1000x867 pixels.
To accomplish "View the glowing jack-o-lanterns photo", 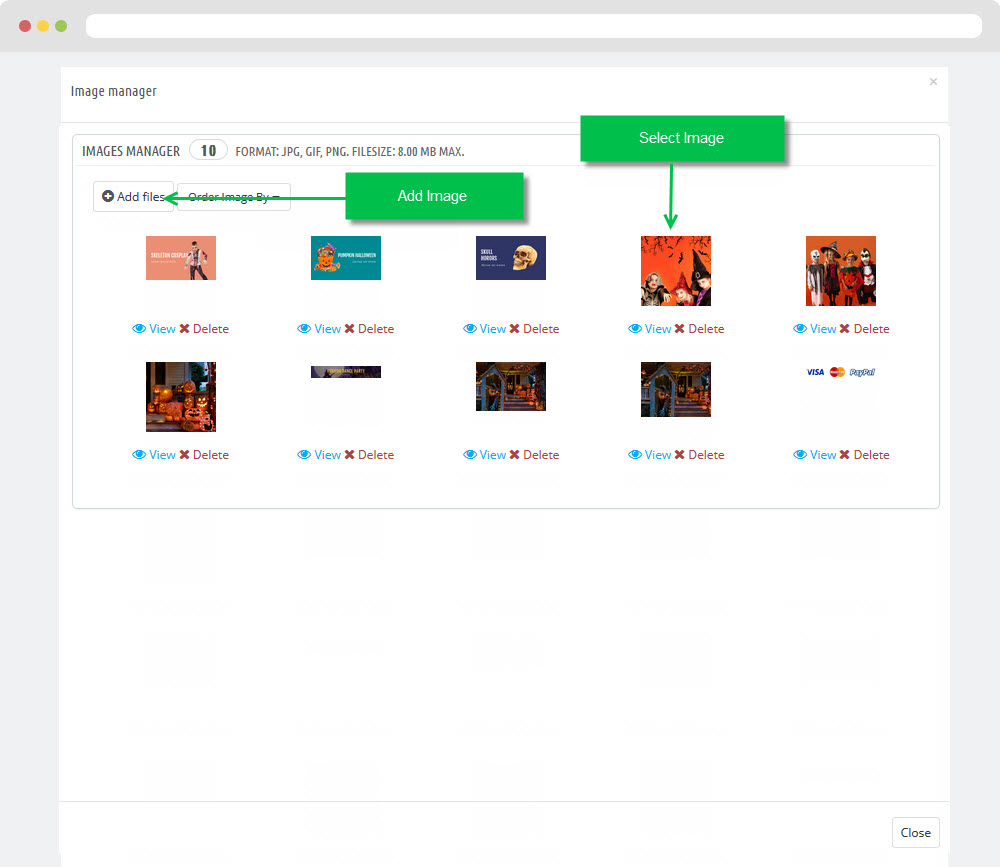I will [x=154, y=455].
